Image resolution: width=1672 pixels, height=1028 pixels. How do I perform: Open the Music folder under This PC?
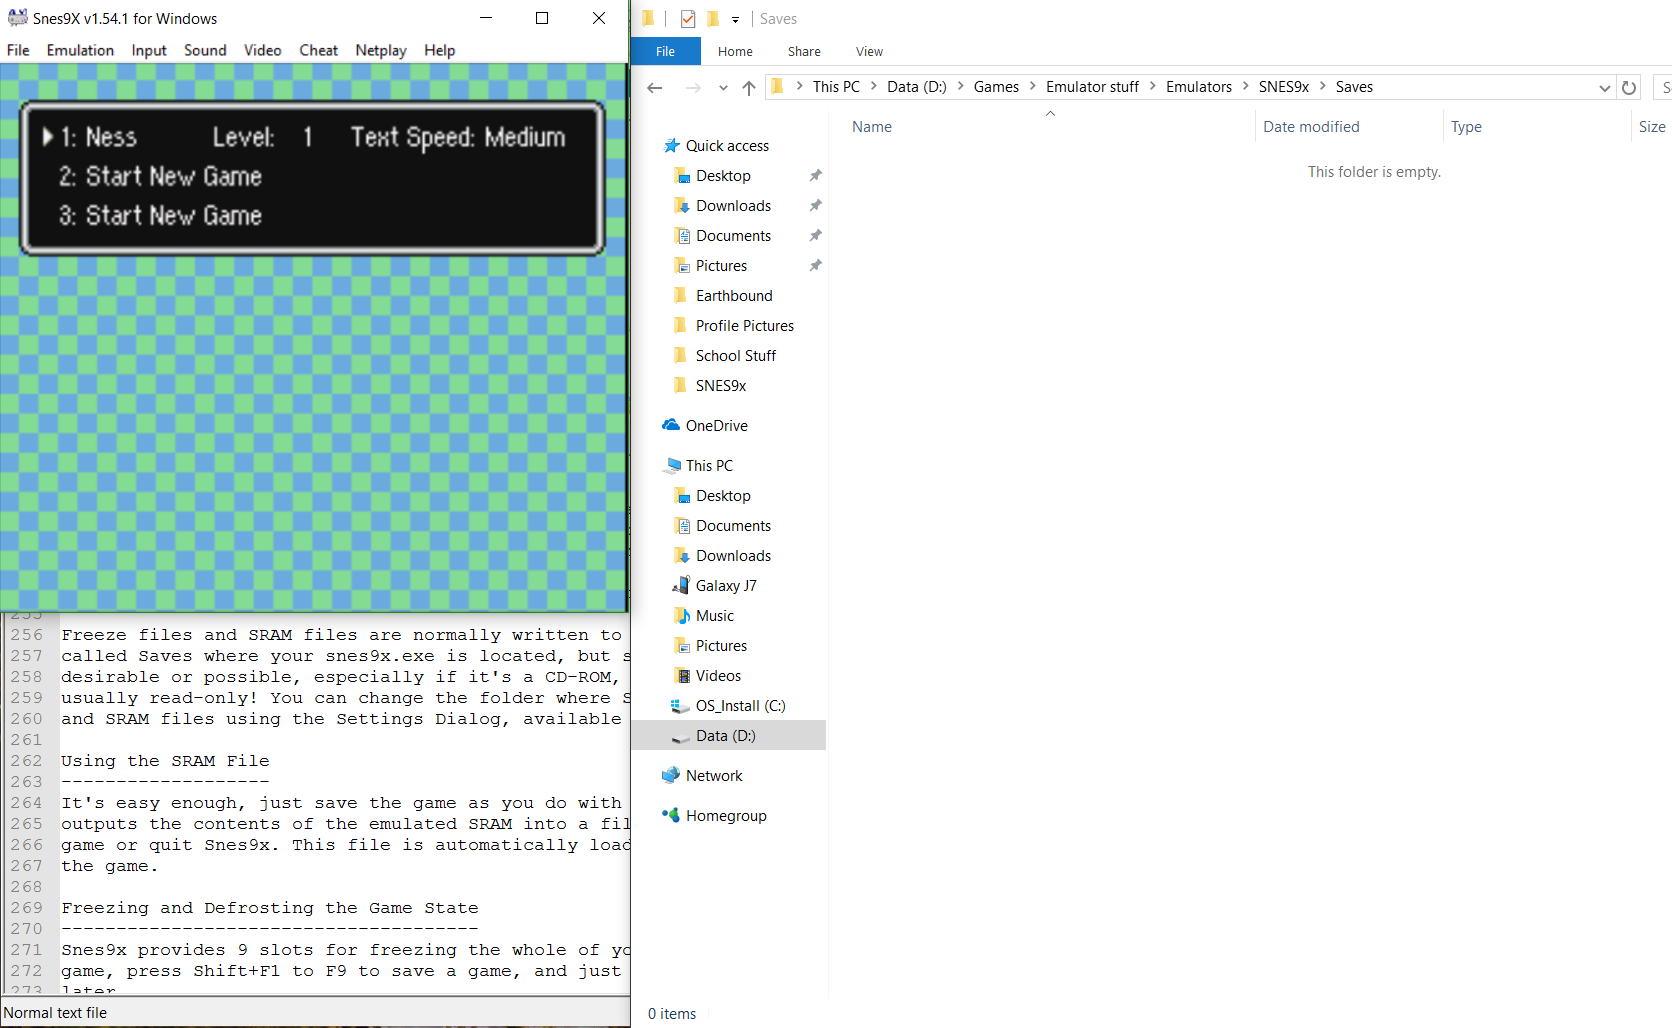pos(714,616)
